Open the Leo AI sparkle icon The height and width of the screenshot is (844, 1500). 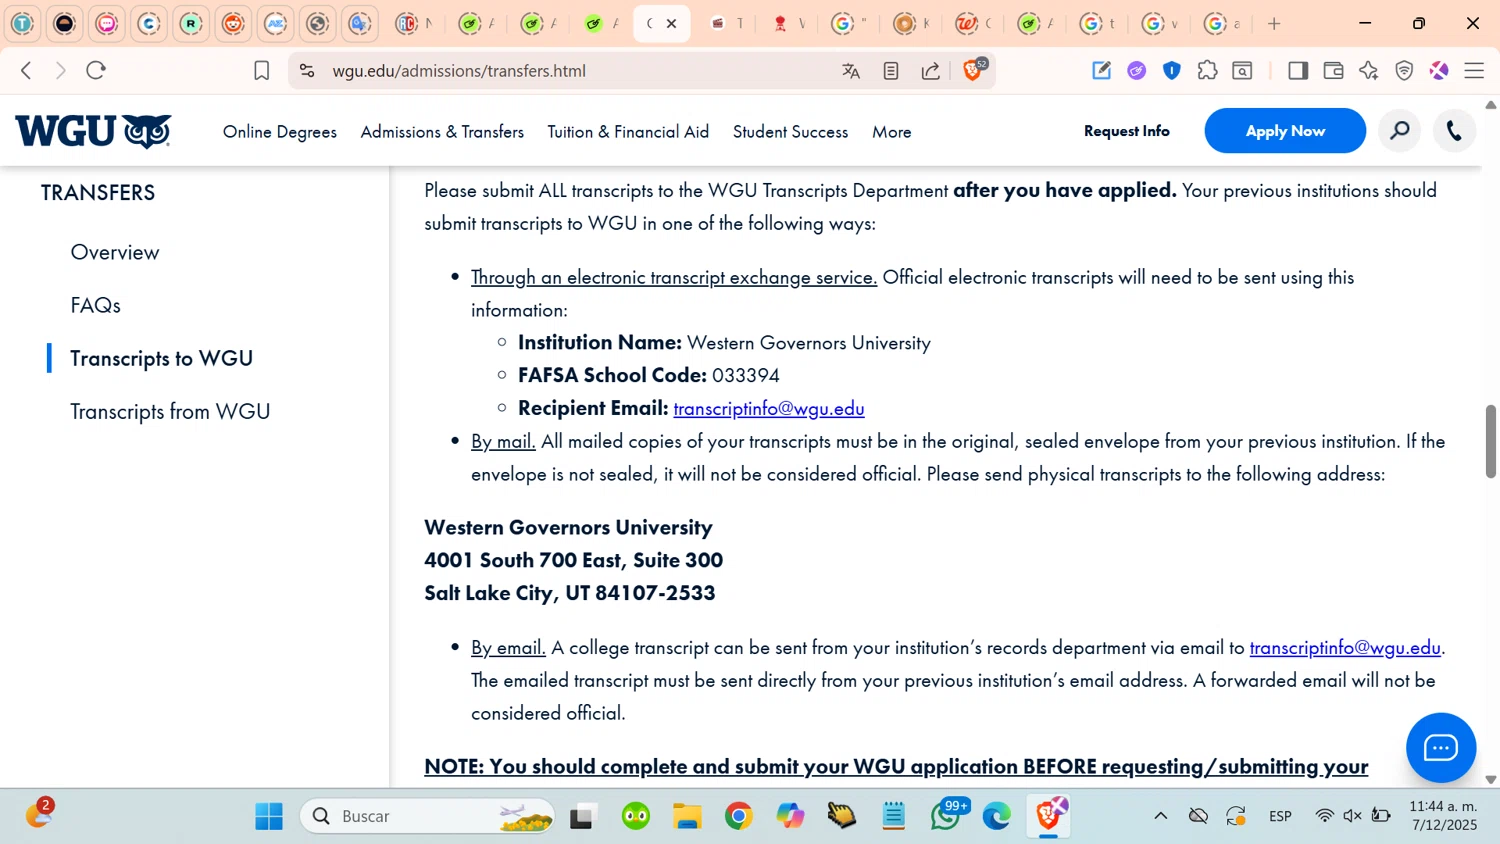pyautogui.click(x=1369, y=70)
